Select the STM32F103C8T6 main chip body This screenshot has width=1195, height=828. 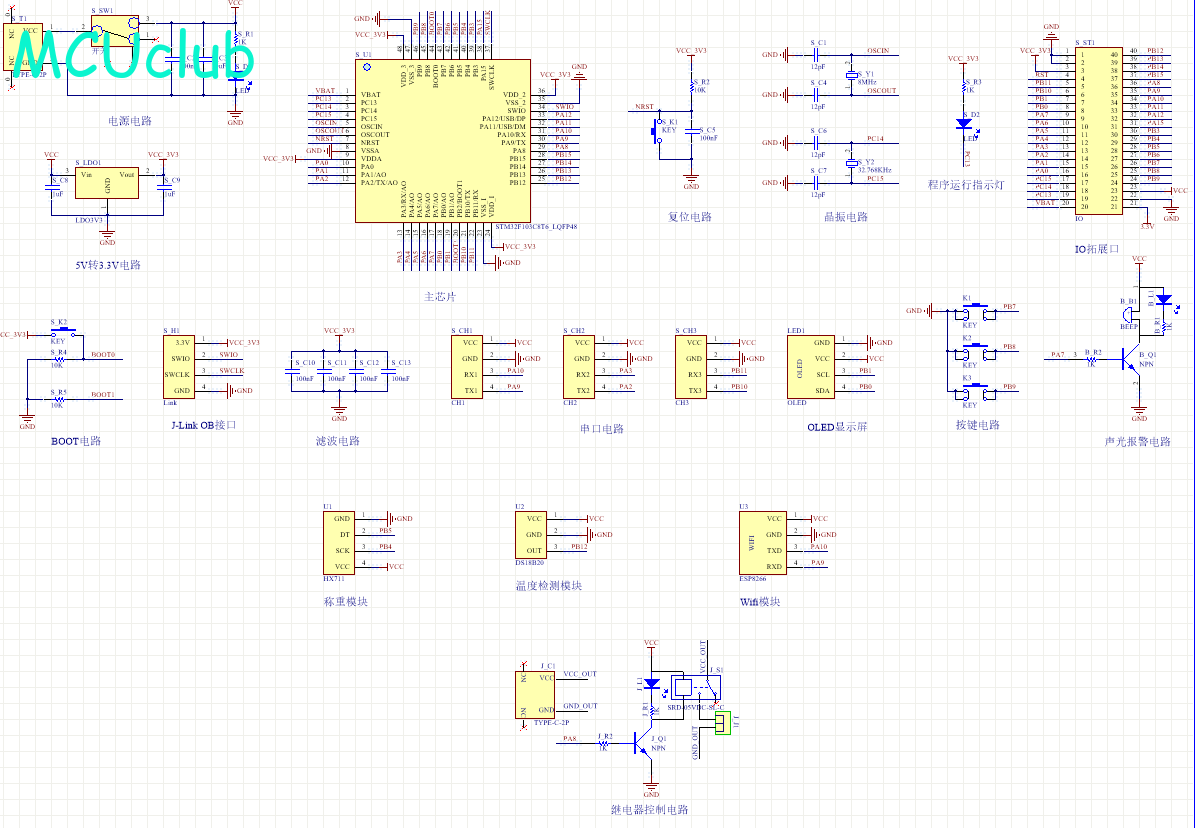(x=443, y=141)
